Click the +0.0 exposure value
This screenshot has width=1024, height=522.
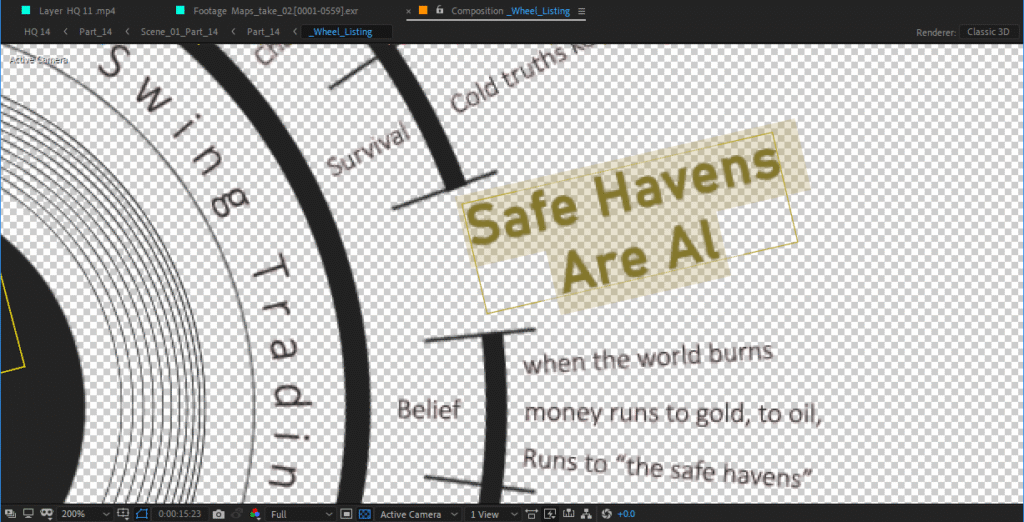click(x=626, y=514)
